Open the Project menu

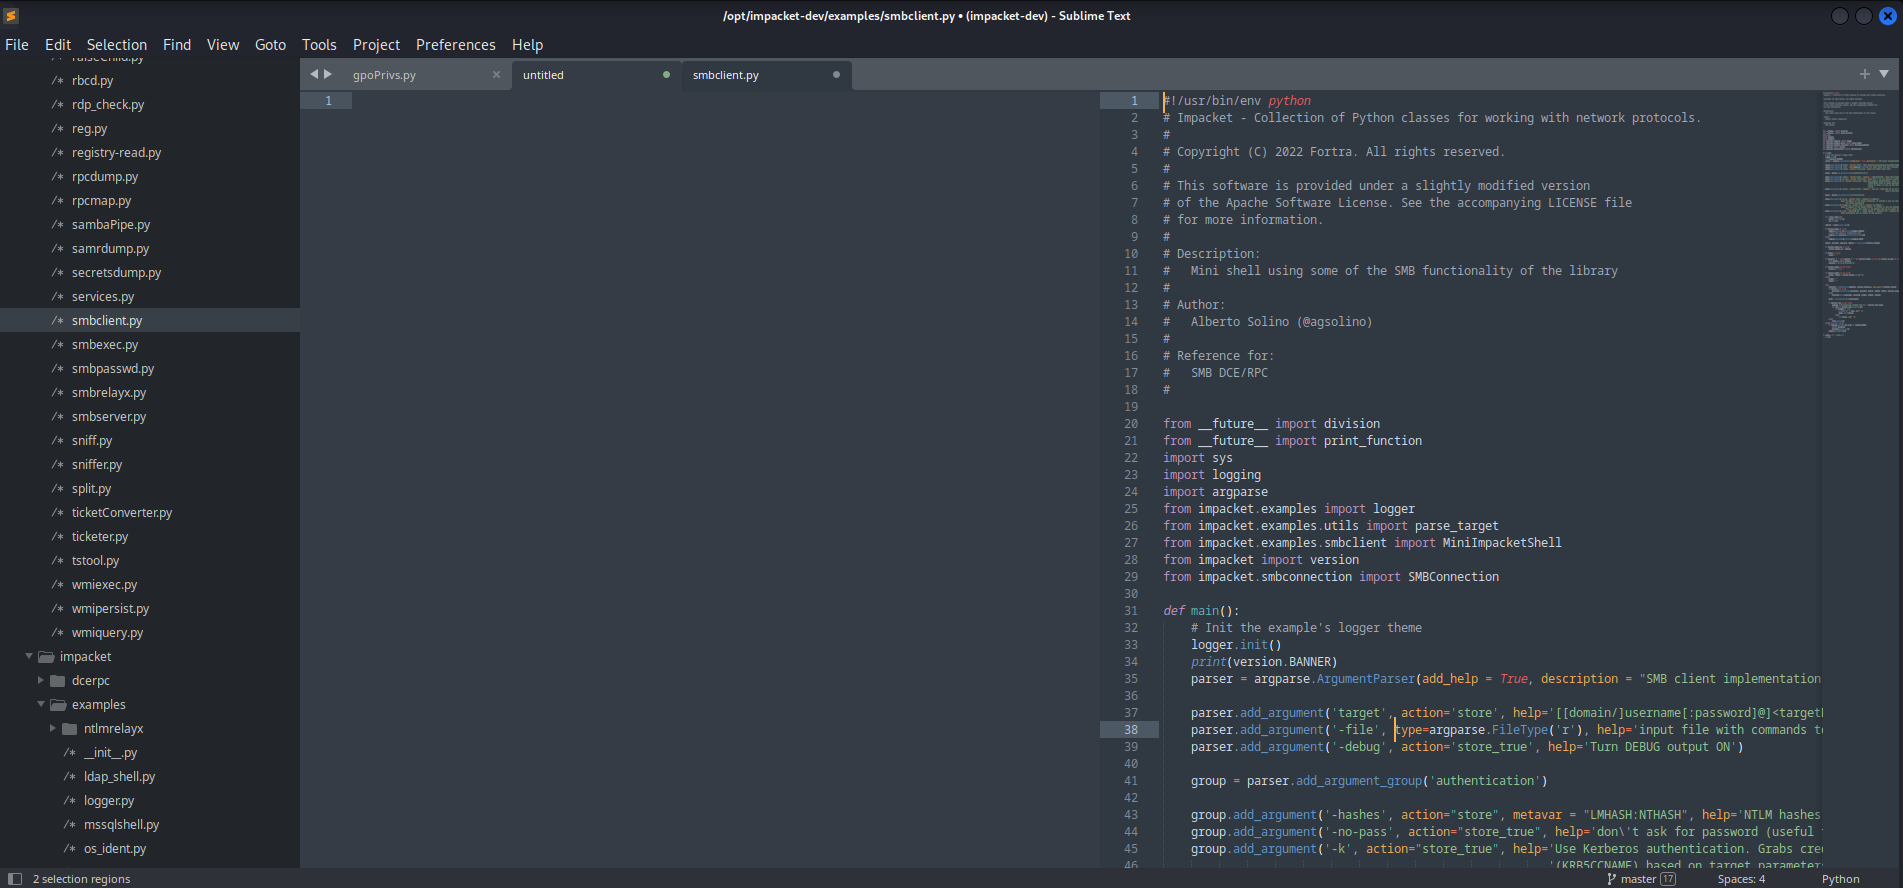376,45
